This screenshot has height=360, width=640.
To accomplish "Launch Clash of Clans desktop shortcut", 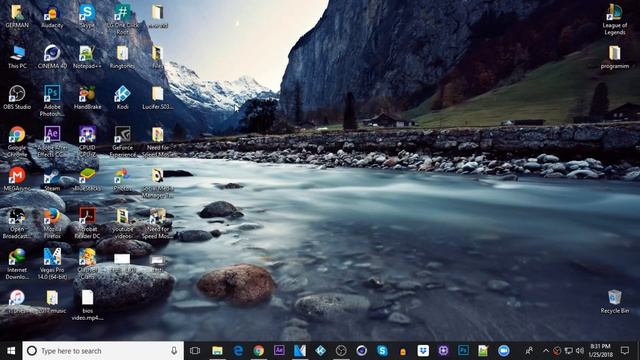I will [87, 264].
